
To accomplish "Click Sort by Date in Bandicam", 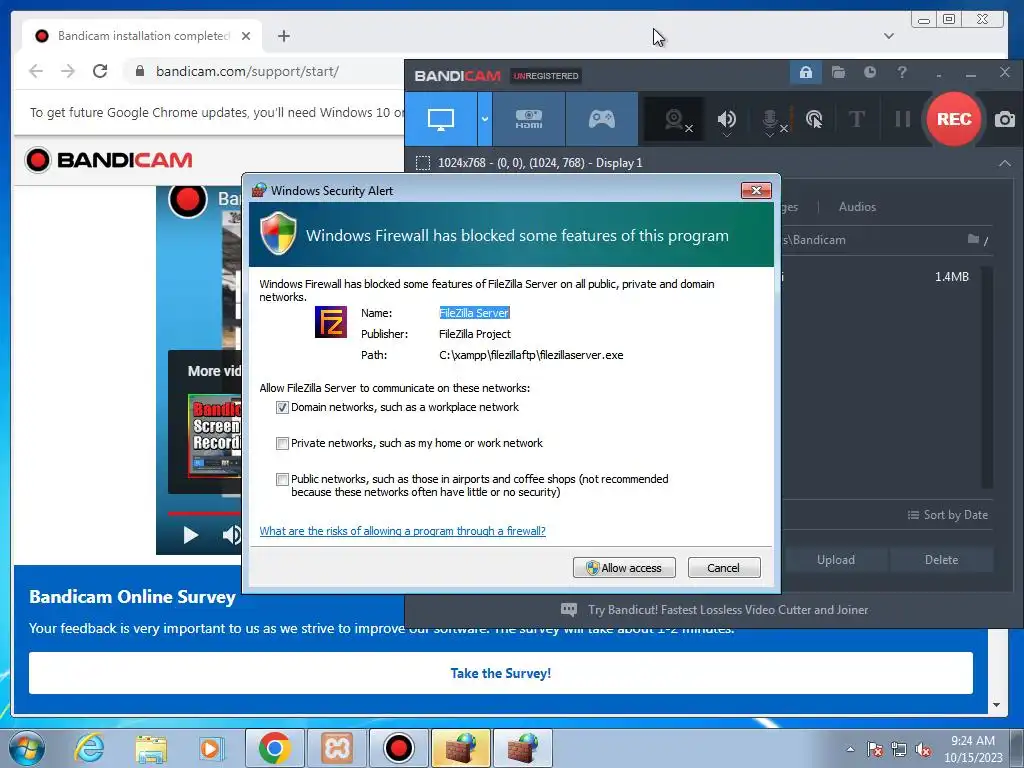I will [x=948, y=515].
